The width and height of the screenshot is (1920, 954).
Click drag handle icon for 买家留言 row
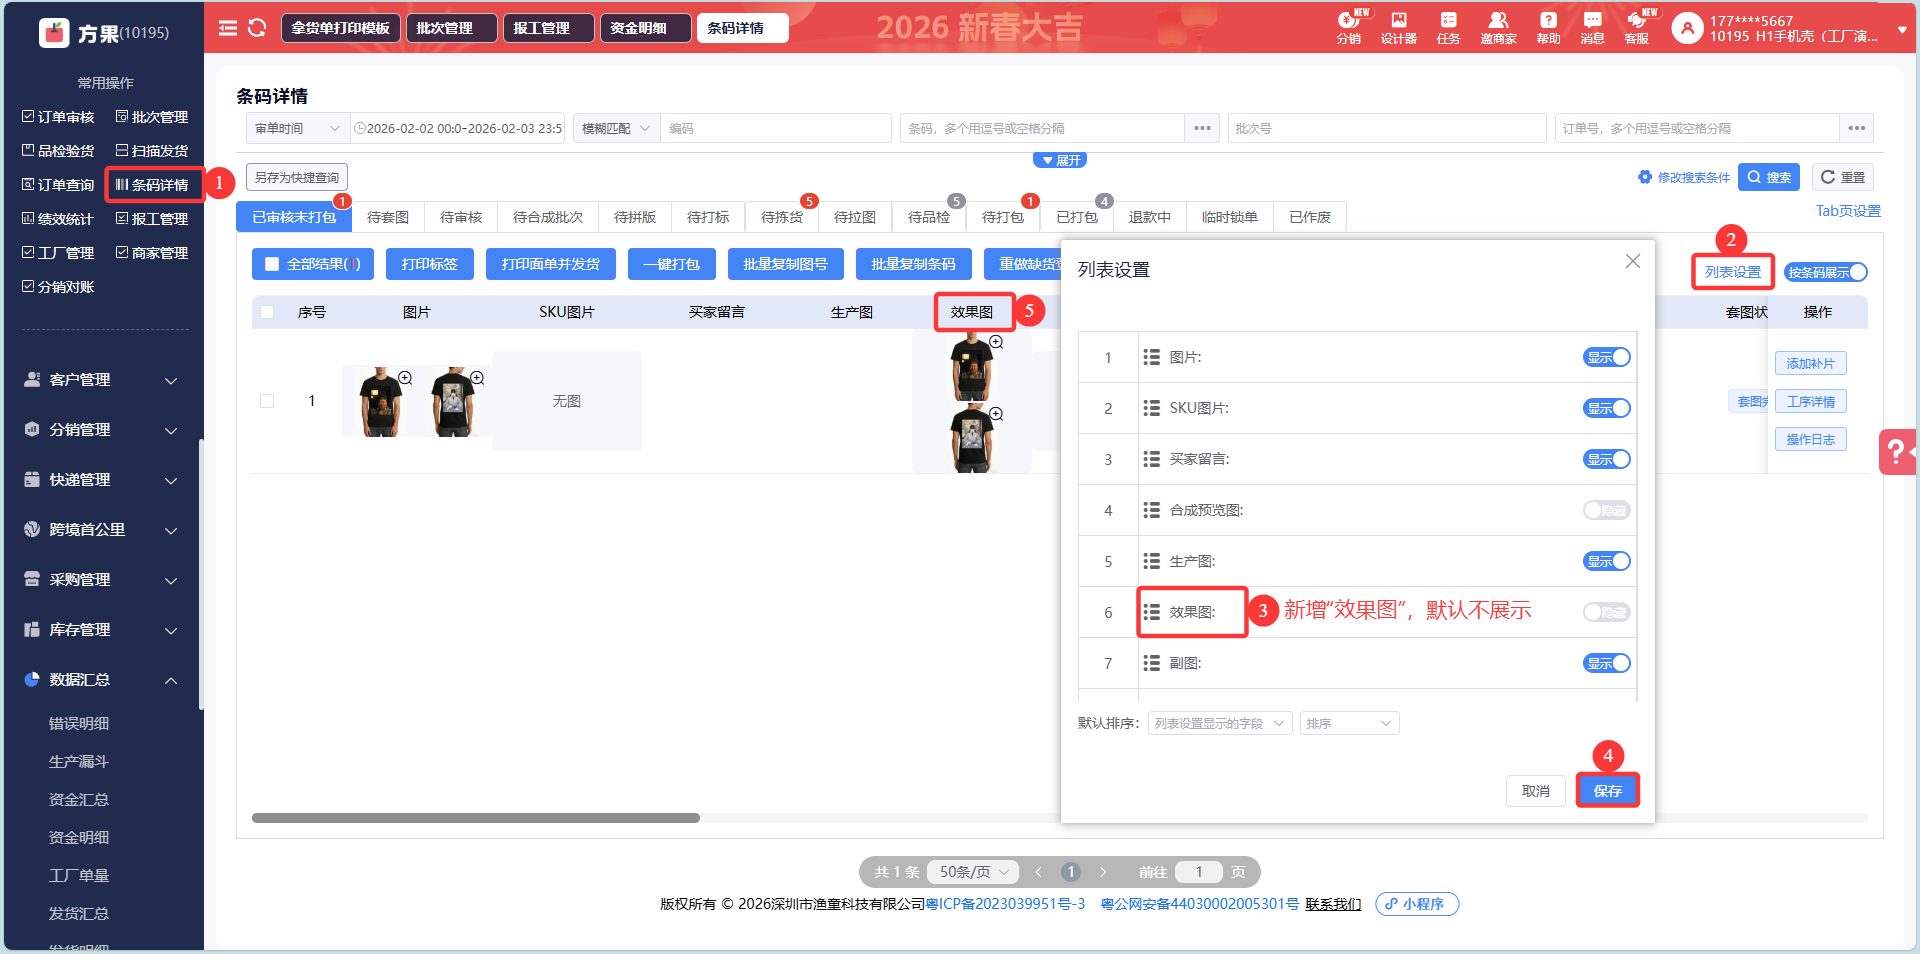coord(1152,459)
